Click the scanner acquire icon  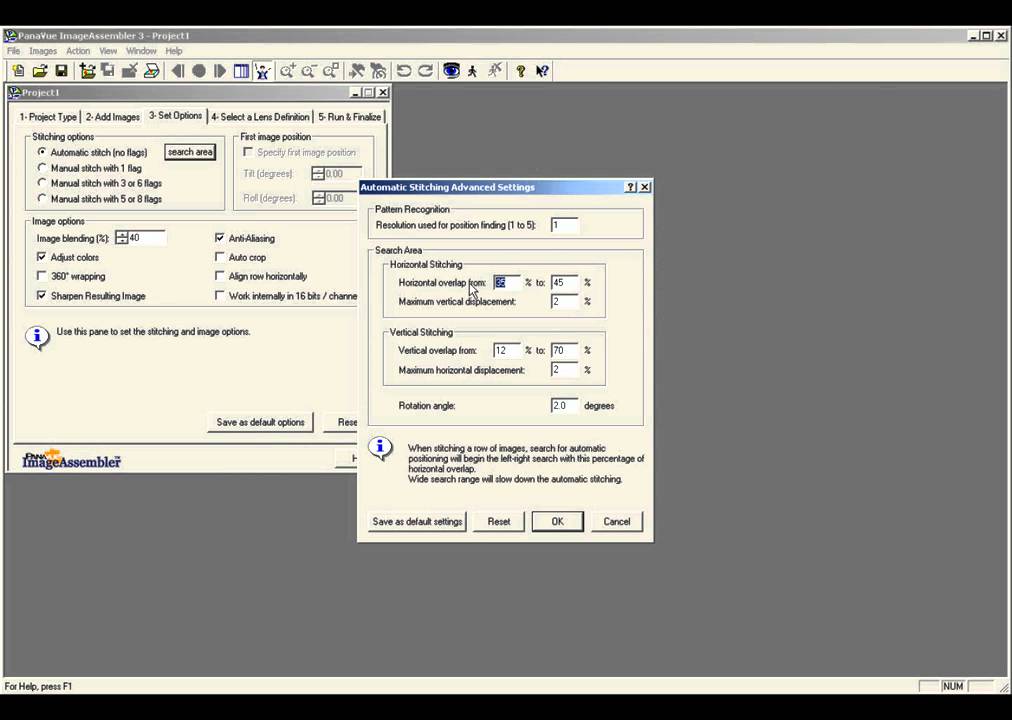pos(151,71)
